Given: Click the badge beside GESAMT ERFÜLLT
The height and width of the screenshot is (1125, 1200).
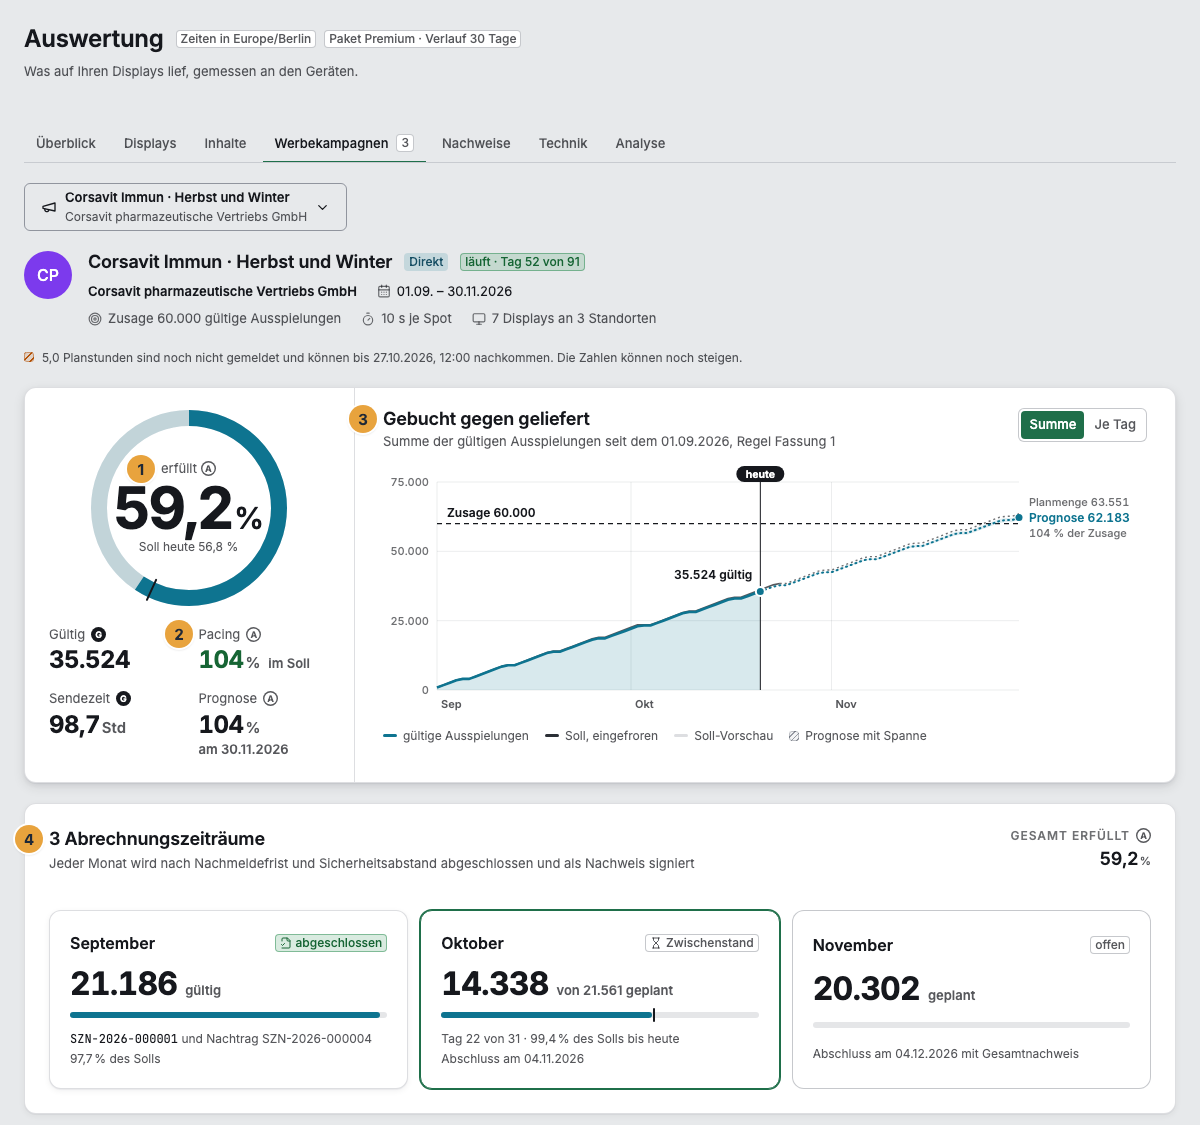Looking at the screenshot, I should 1144,835.
